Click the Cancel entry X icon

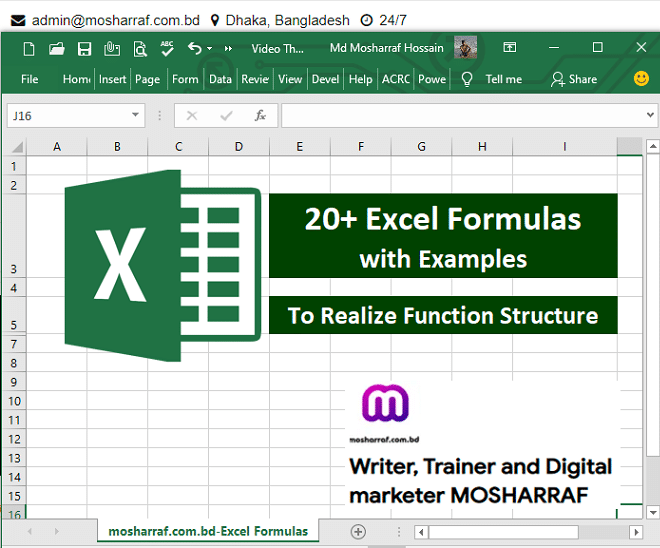192,115
